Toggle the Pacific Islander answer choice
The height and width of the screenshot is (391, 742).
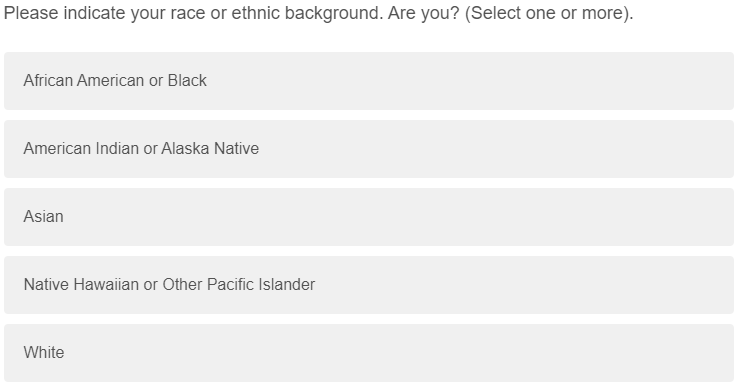(x=369, y=285)
